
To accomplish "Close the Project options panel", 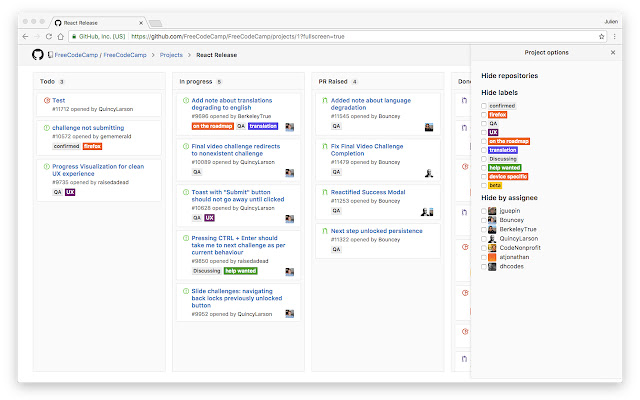I will point(613,52).
